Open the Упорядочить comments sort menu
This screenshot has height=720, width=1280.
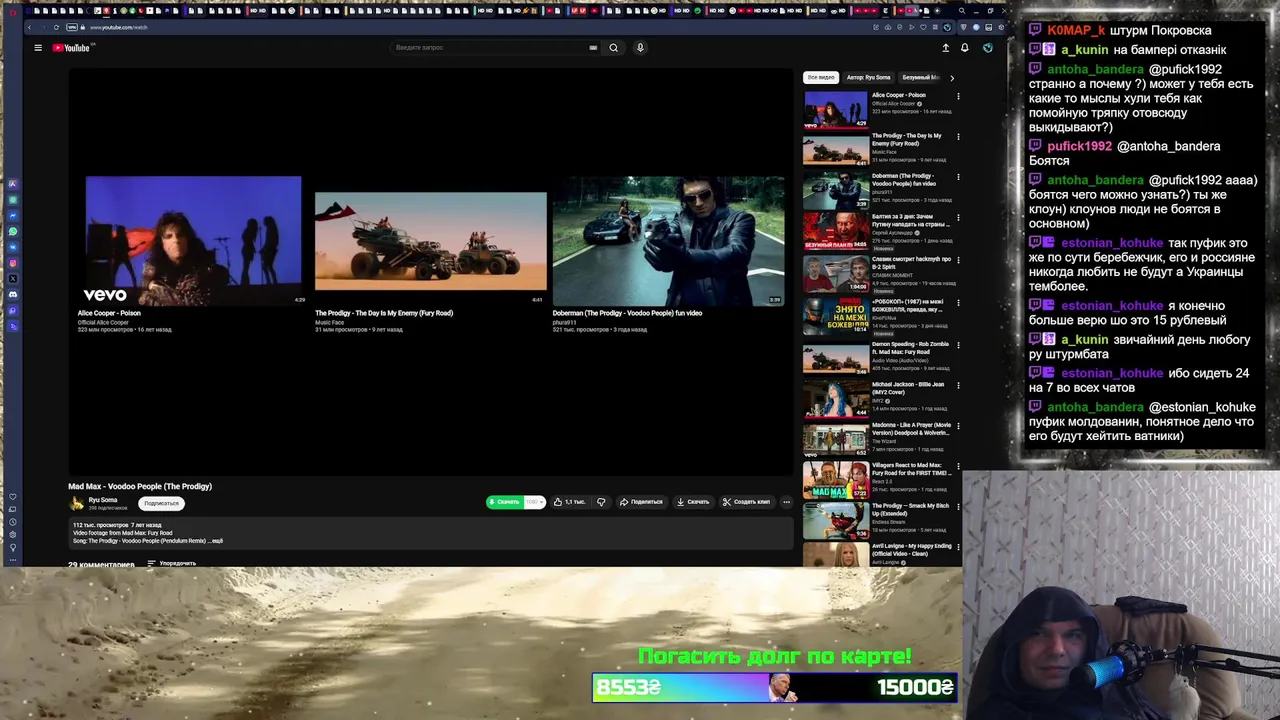172,564
